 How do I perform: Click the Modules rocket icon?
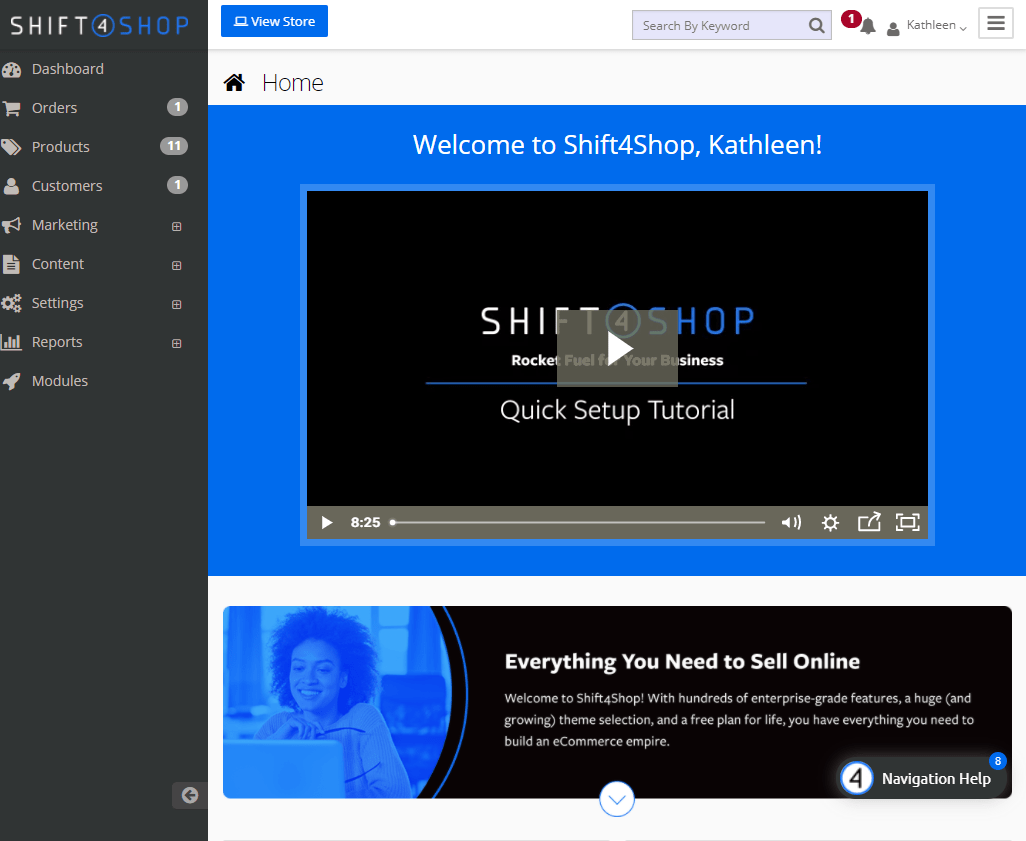pyautogui.click(x=11, y=381)
